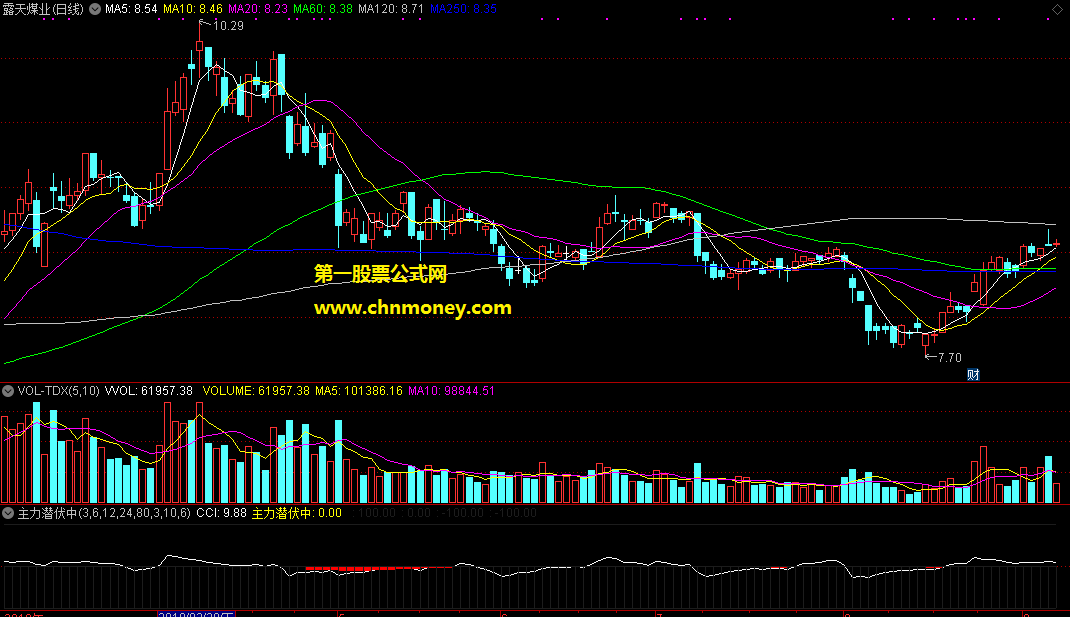The height and width of the screenshot is (617, 1070).
Task: Click the VVOL: 61957.38 value
Action: click(x=149, y=391)
